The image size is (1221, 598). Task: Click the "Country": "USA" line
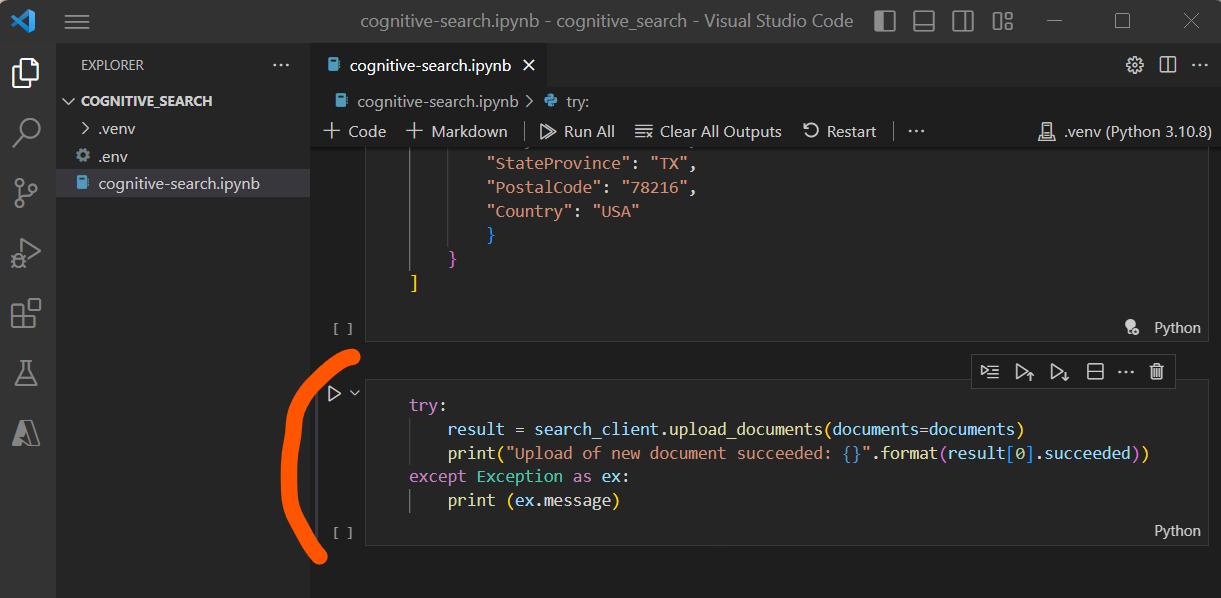coord(562,211)
